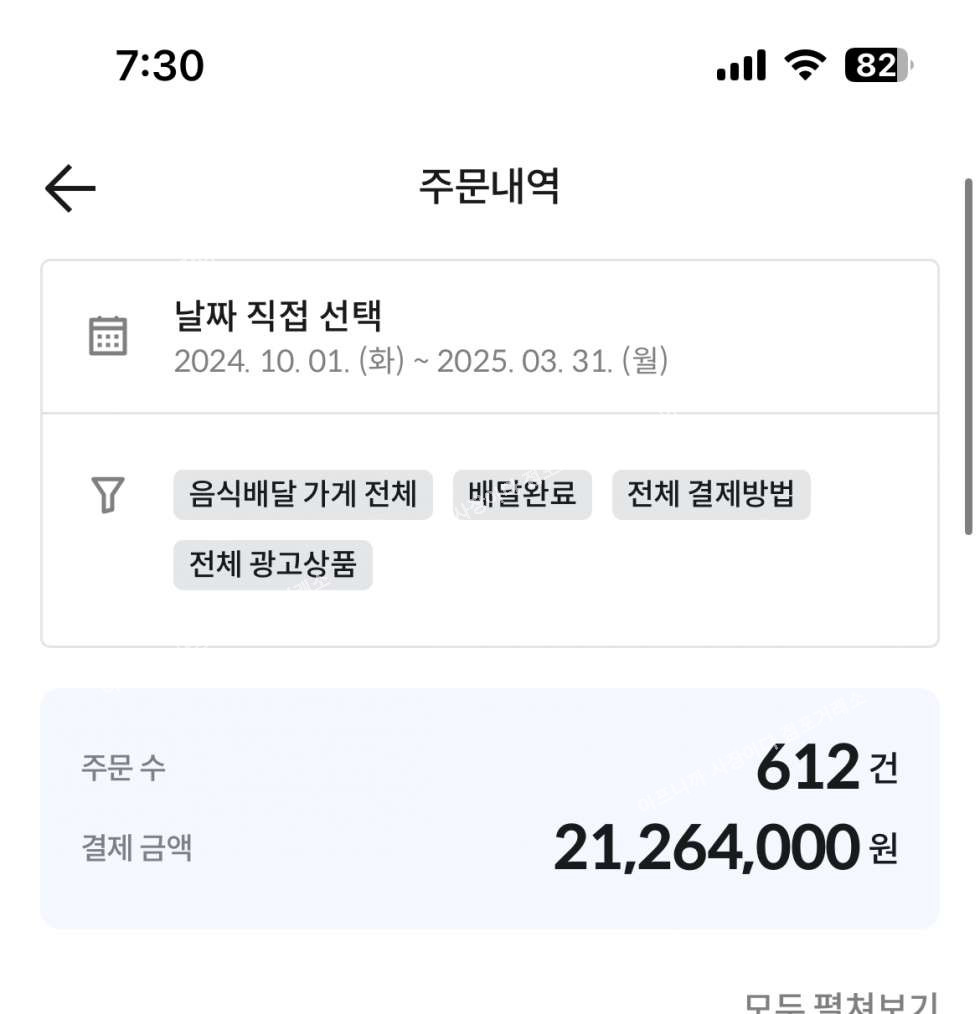Open the 날짜 직접 선택 date selector
980x1014 pixels.
tap(278, 317)
